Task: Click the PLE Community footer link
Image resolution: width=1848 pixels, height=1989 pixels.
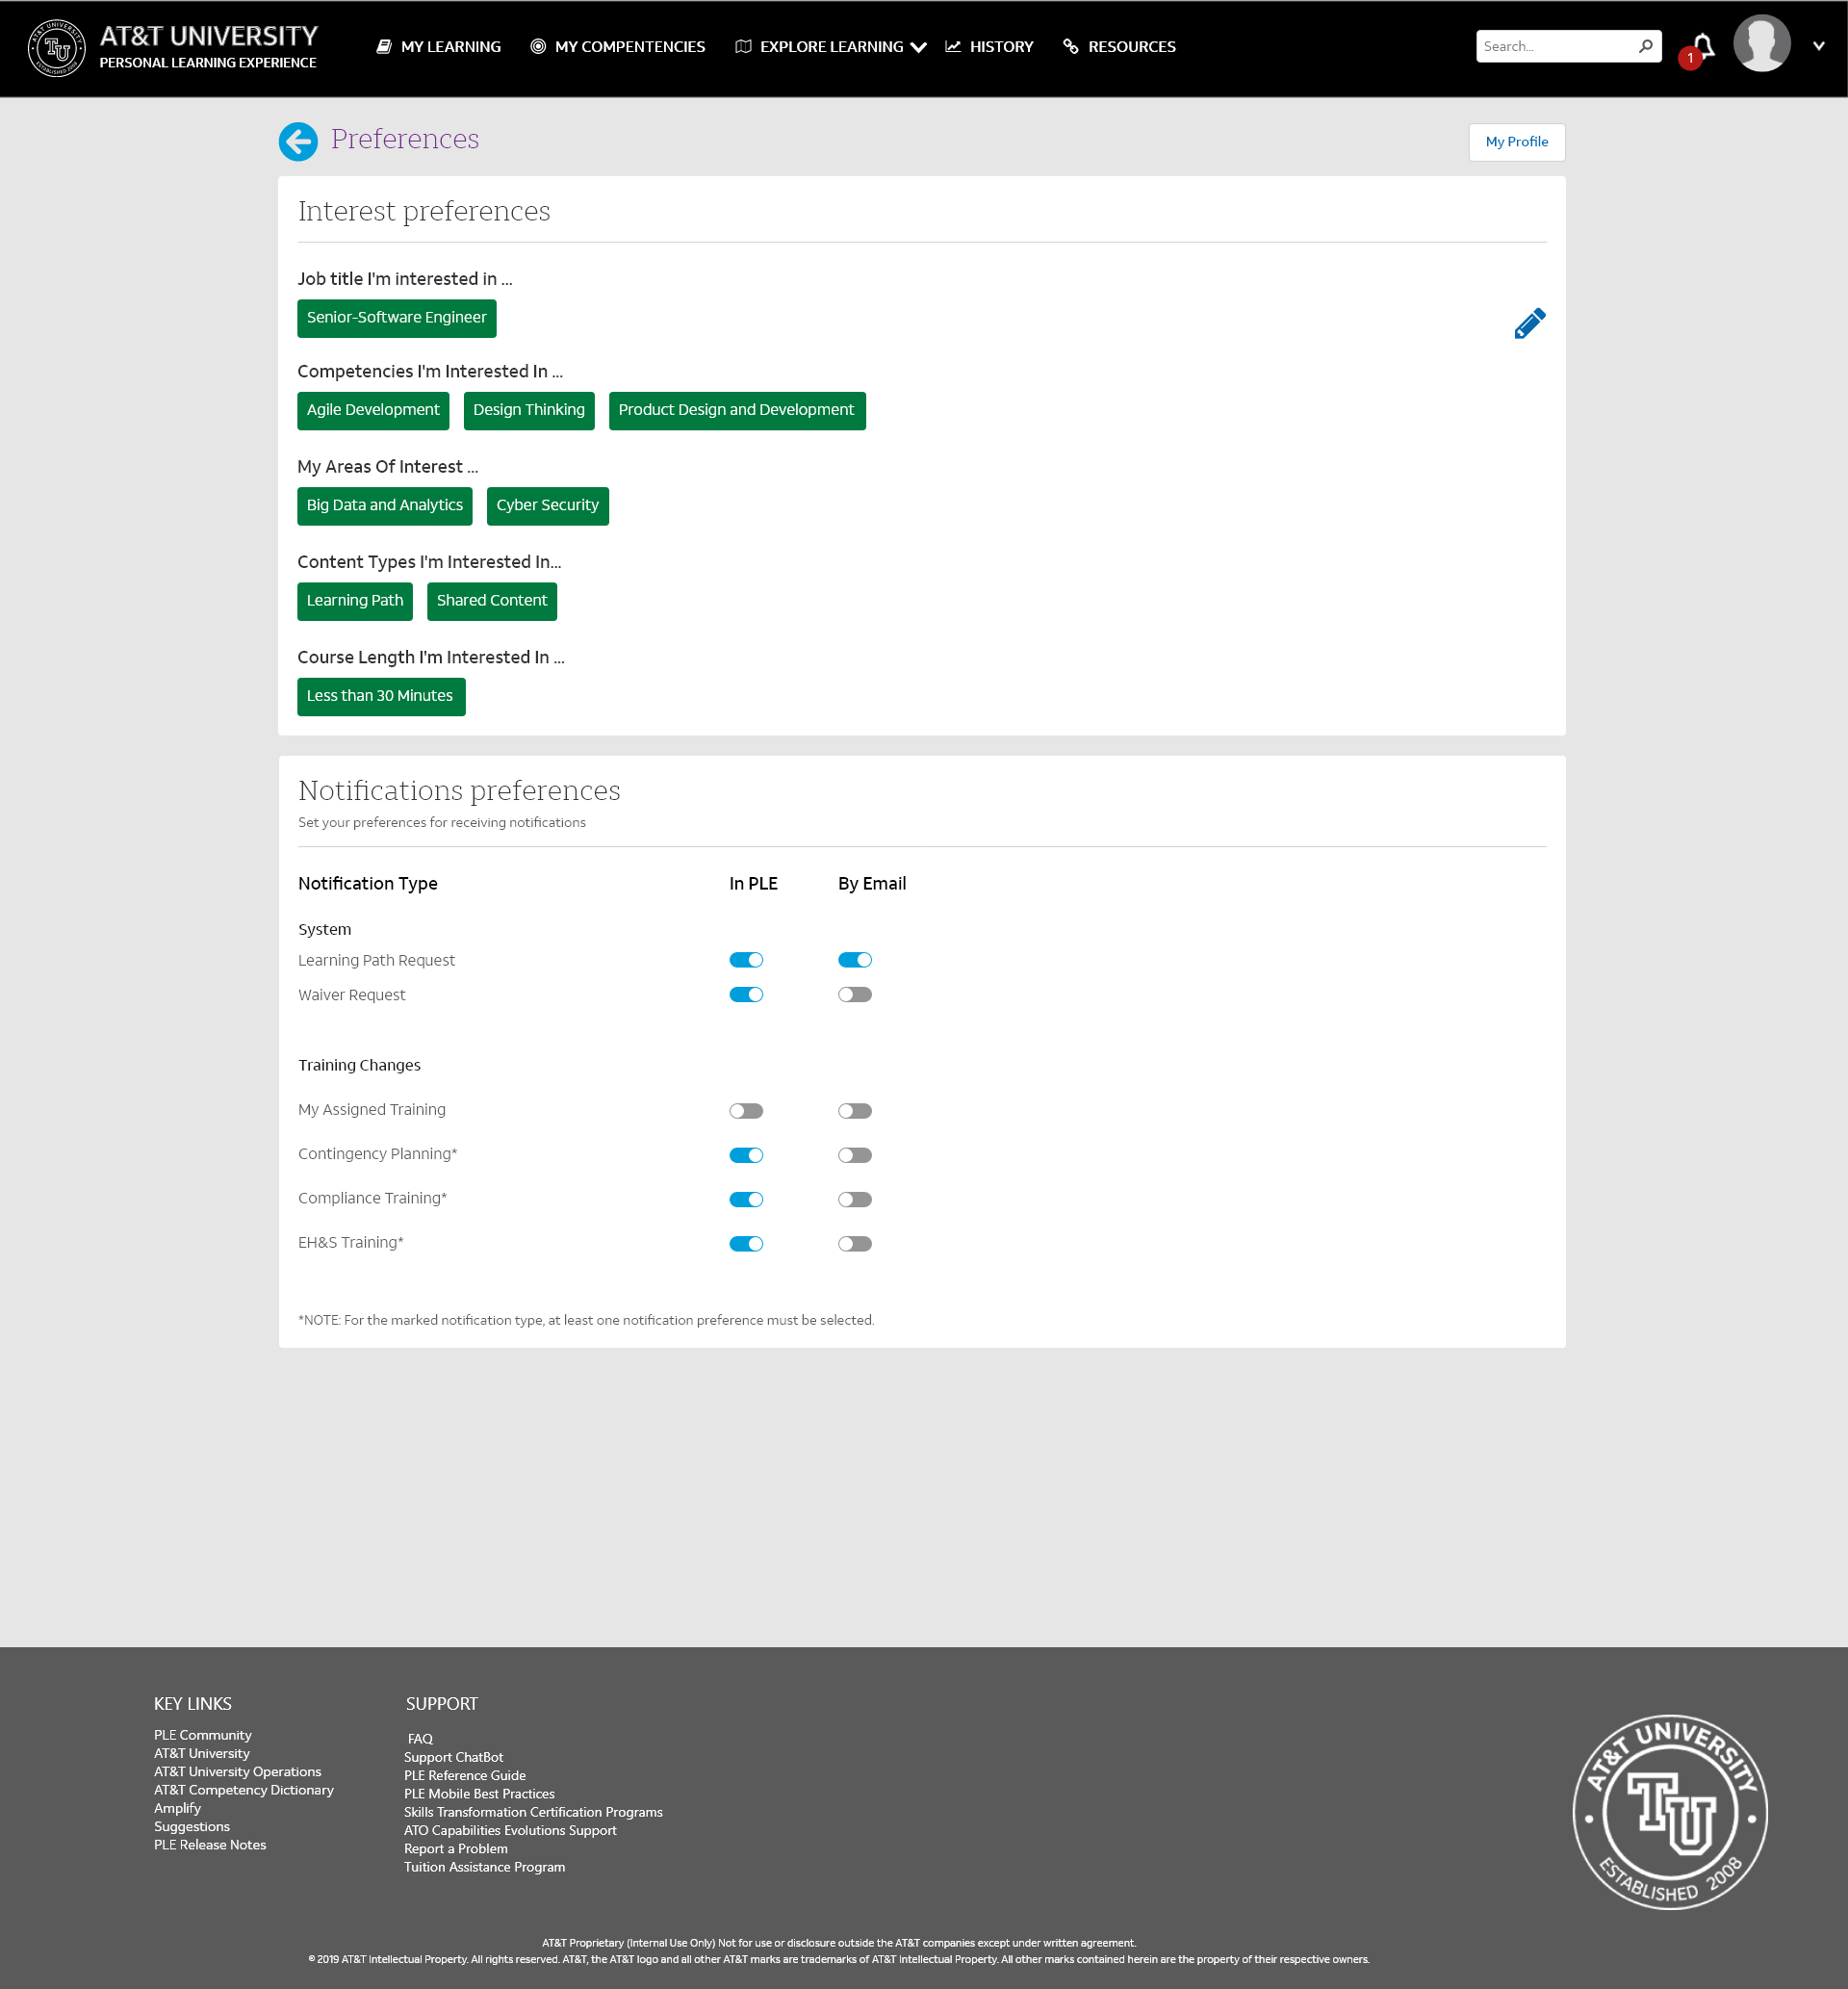Action: pos(201,1734)
